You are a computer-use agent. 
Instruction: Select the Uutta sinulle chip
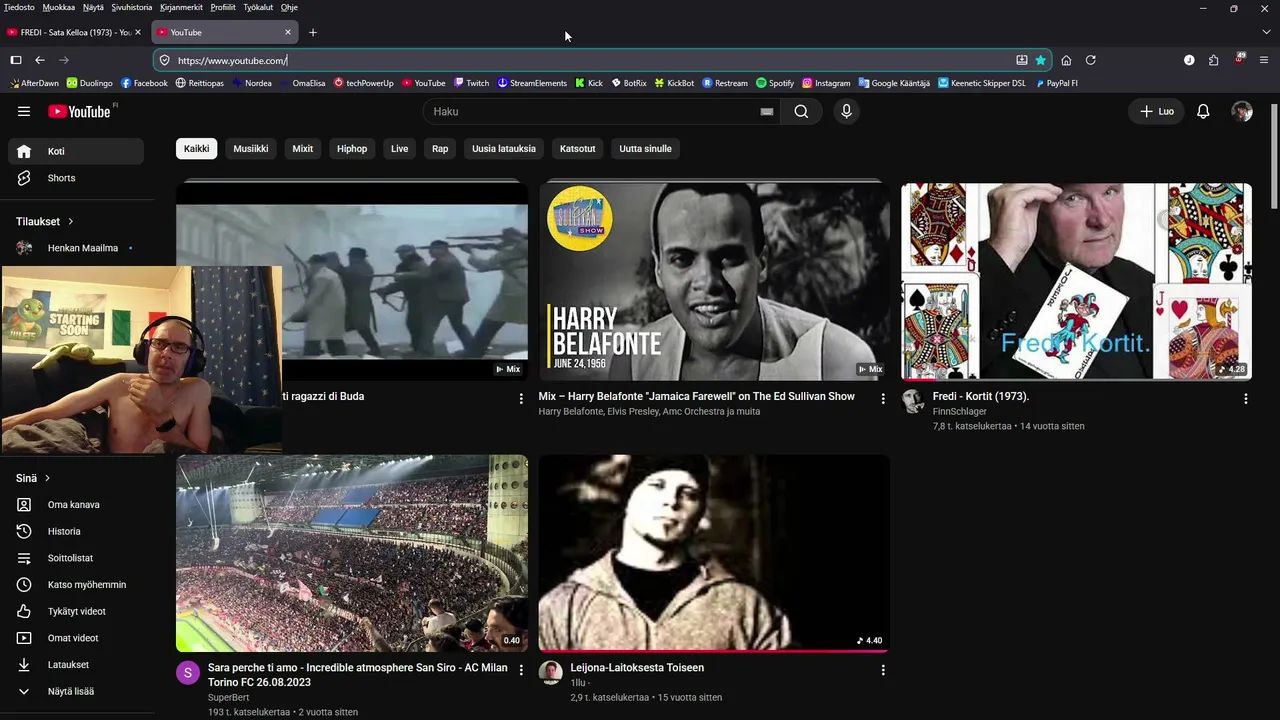tap(646, 148)
